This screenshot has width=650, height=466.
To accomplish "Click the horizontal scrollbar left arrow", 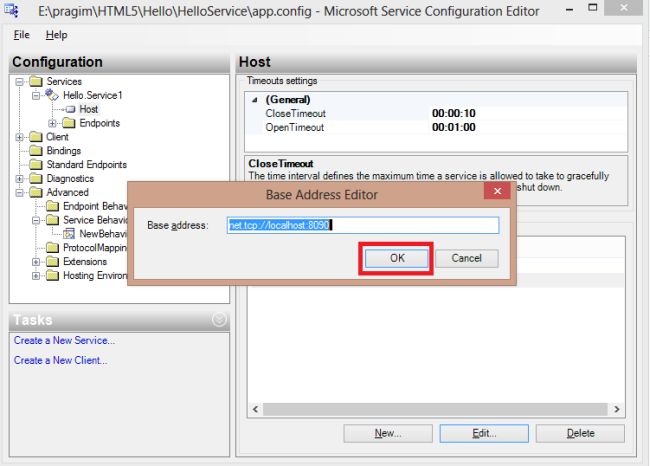I will click(255, 409).
